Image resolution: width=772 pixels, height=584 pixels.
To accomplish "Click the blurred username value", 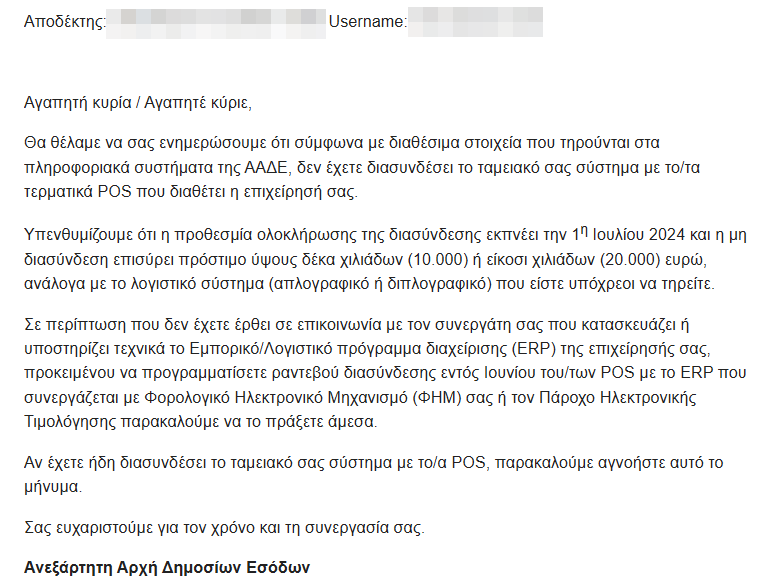I will [475, 22].
